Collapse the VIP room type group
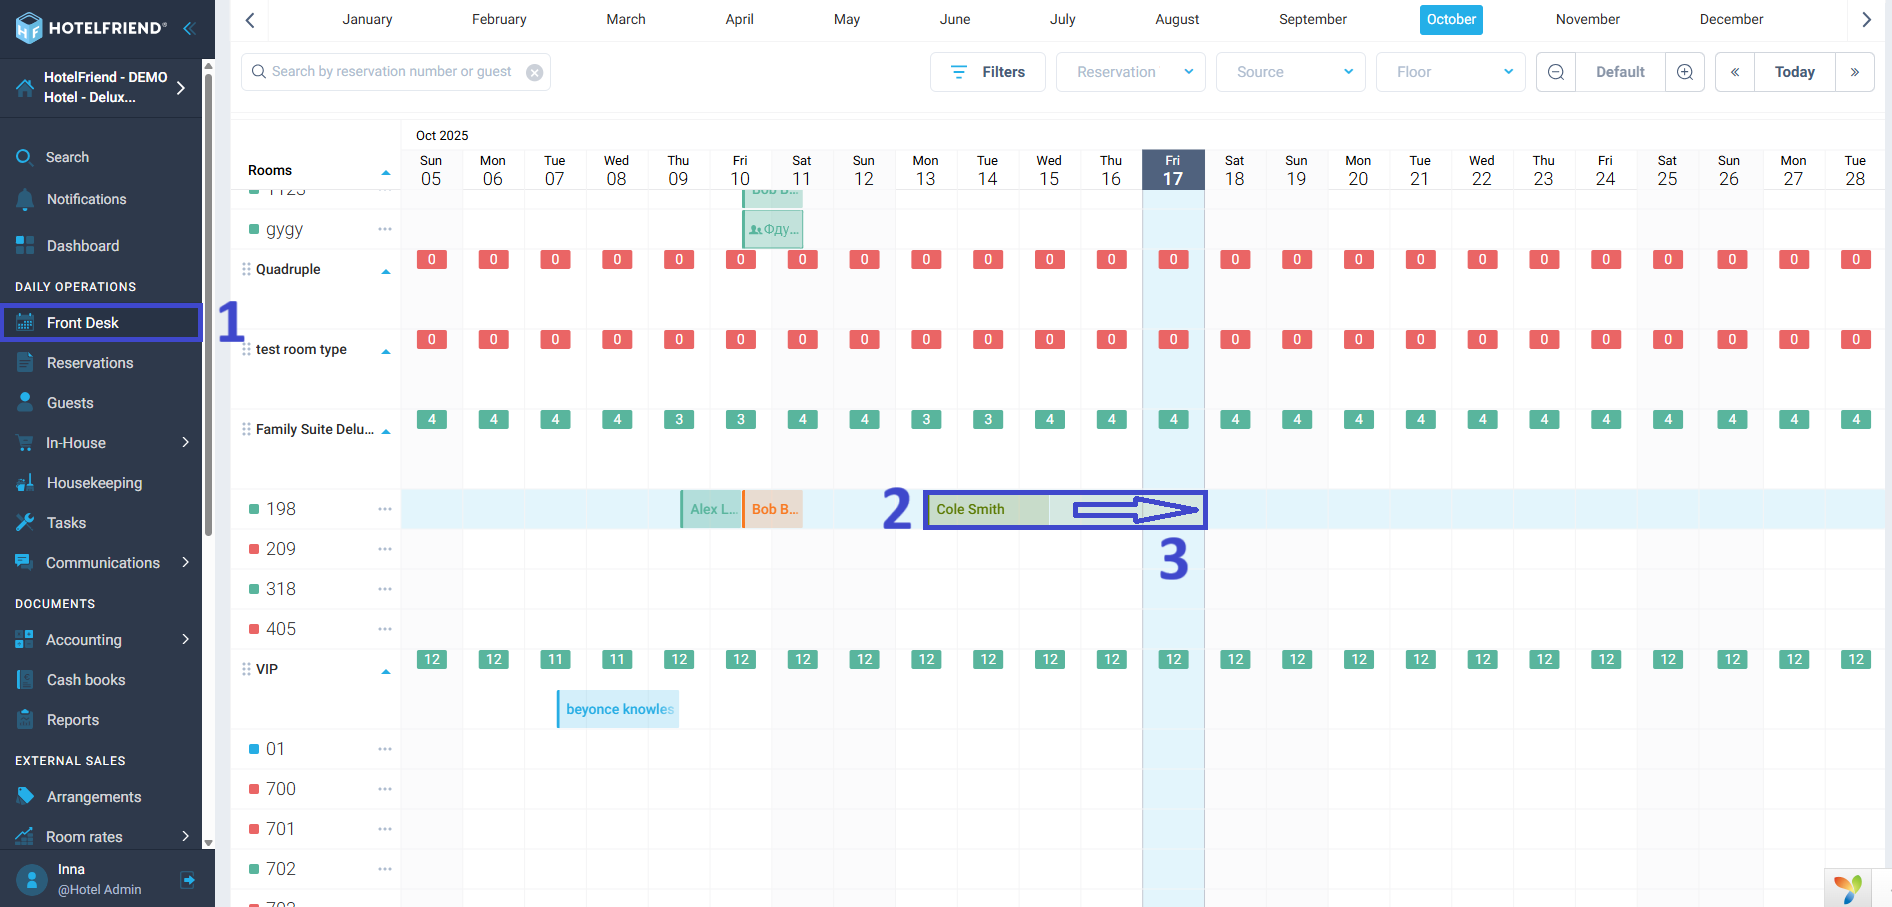 [386, 671]
